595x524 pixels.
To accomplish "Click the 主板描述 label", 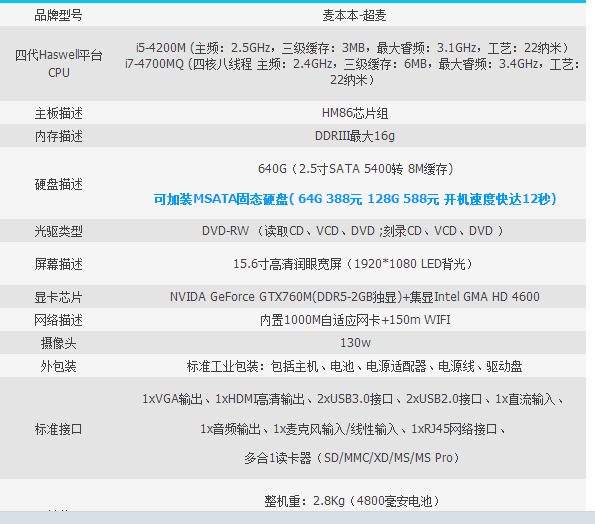I will (58, 113).
